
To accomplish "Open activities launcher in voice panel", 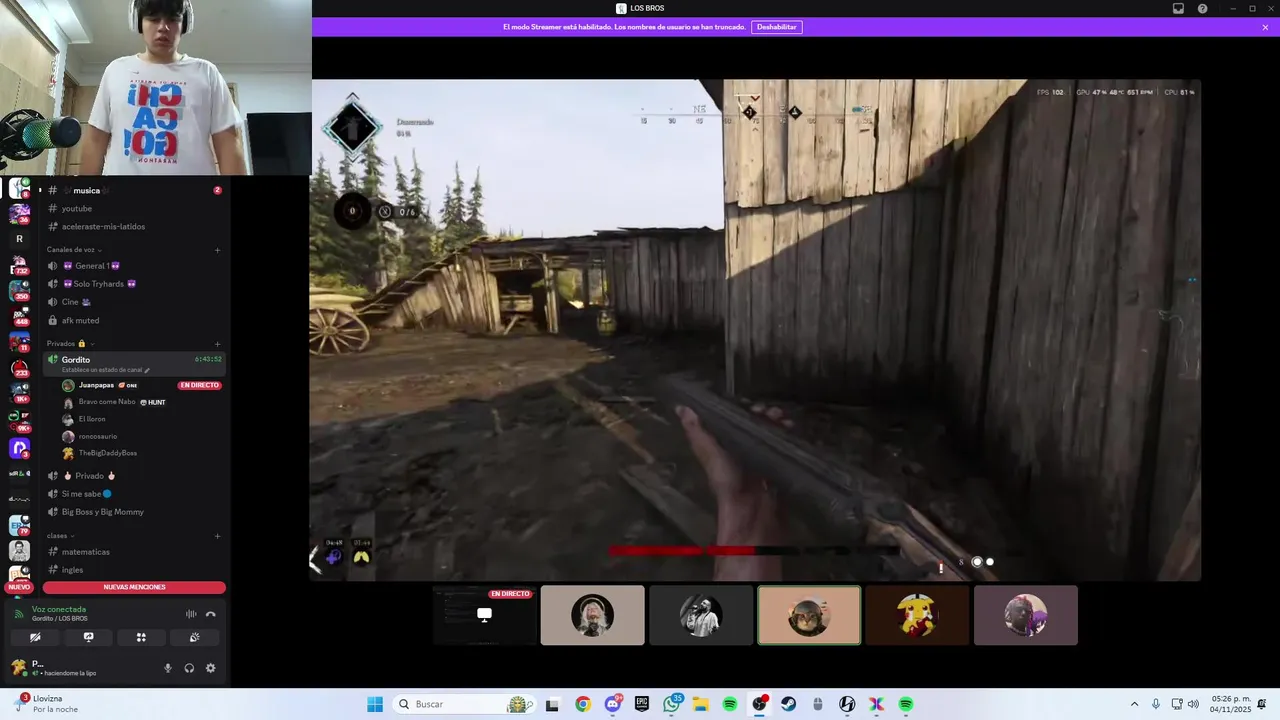I will (141, 637).
